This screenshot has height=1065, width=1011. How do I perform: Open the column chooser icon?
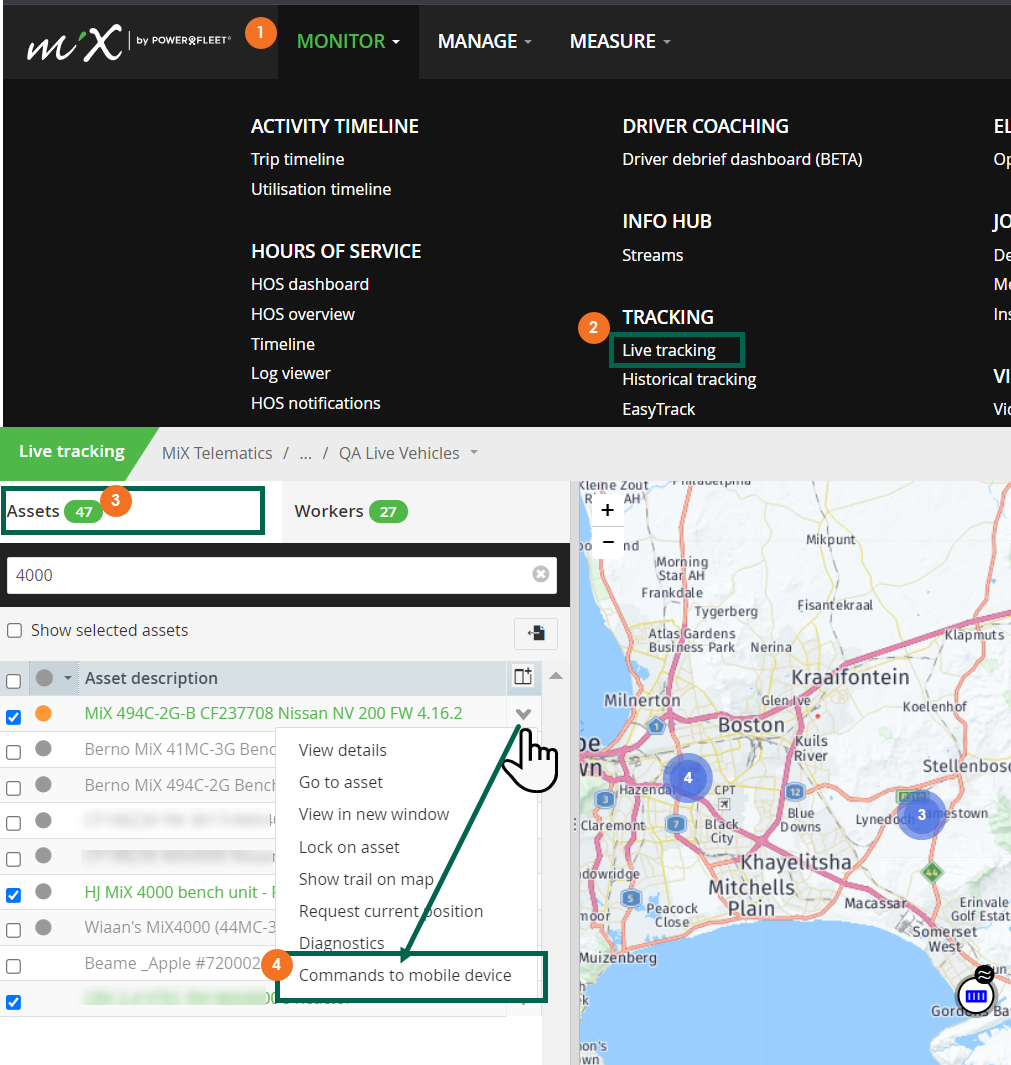click(523, 676)
